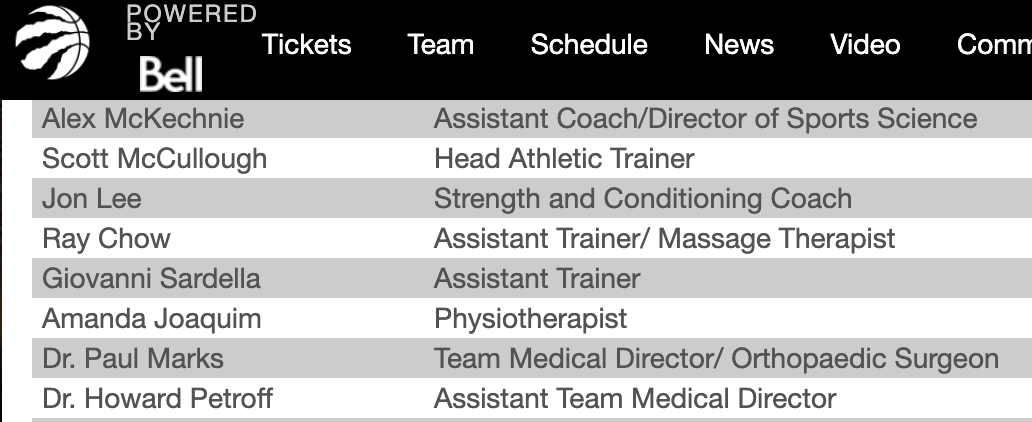Viewport: 1032px width, 422px height.
Task: Click the Raptors basketball logo
Action: pos(52,42)
